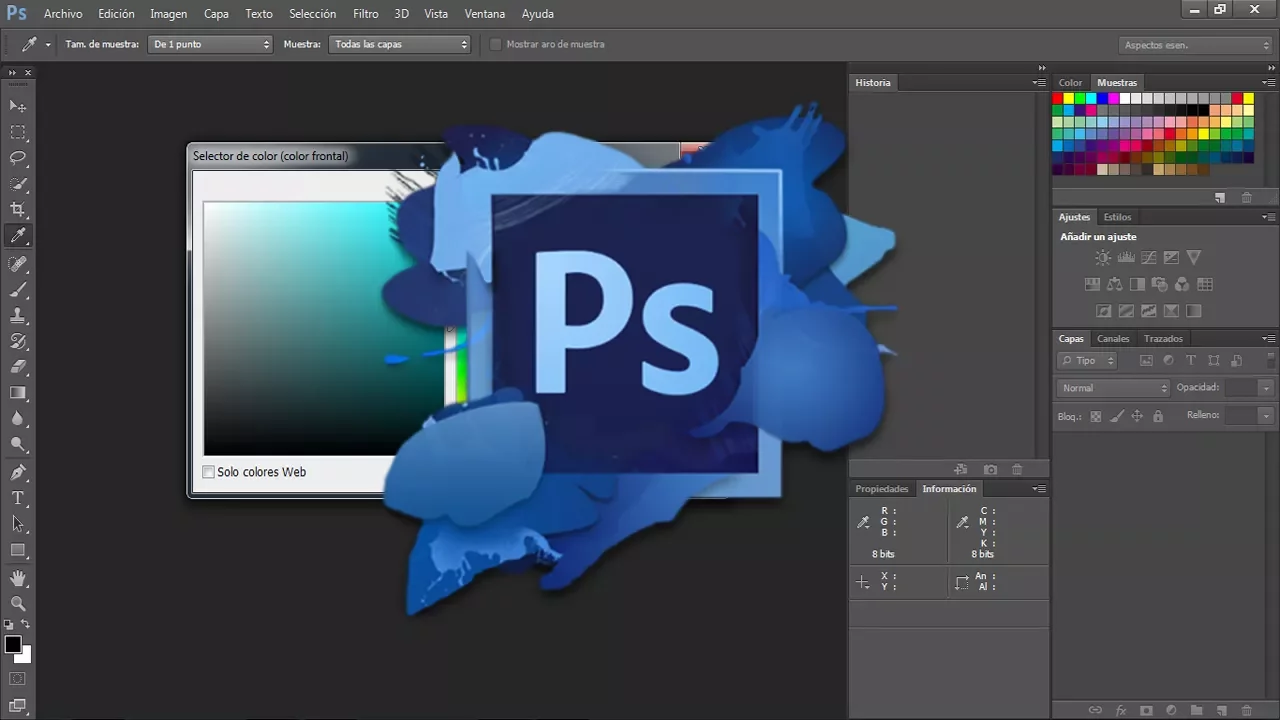Screen dimensions: 1280x720
Task: Select the Quick Selection tool
Action: tap(18, 184)
